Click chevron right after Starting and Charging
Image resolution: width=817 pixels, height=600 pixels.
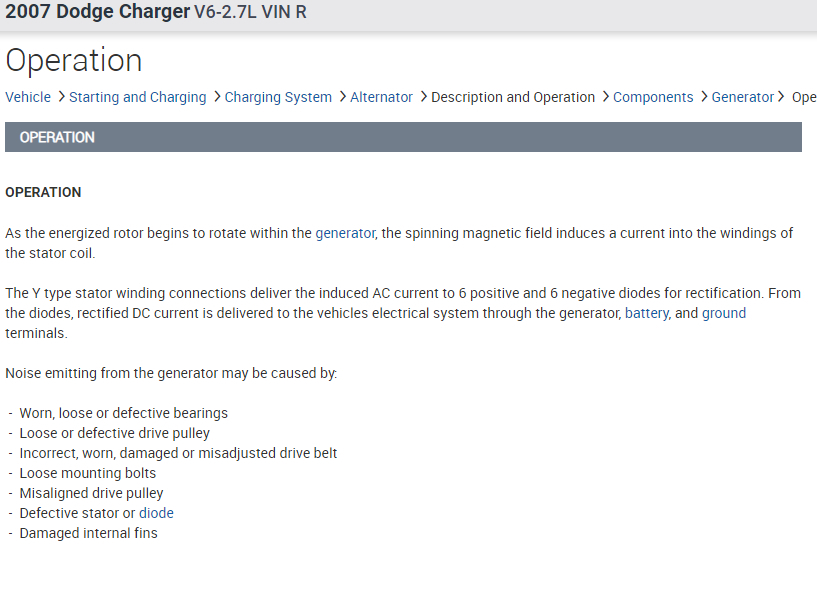(216, 97)
